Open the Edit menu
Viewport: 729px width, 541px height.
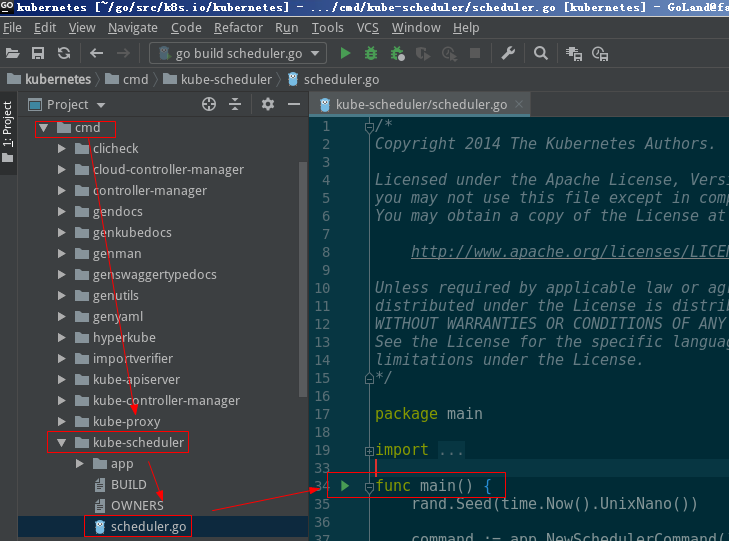coord(45,28)
